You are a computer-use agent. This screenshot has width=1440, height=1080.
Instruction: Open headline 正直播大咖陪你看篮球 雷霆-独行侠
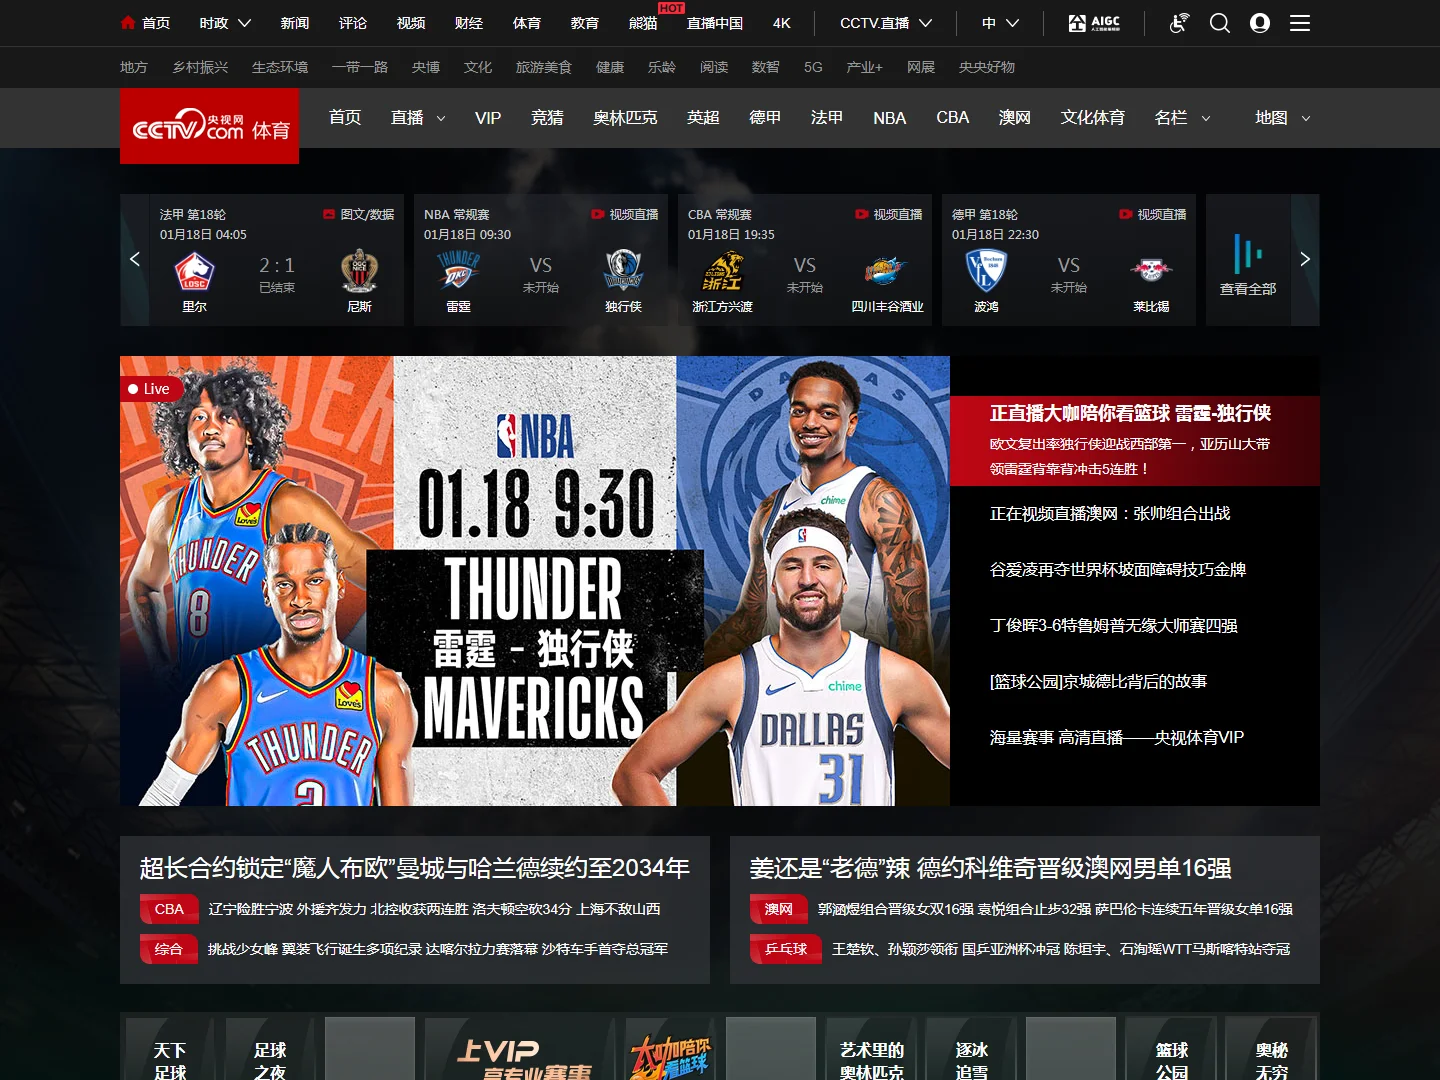pyautogui.click(x=1130, y=413)
